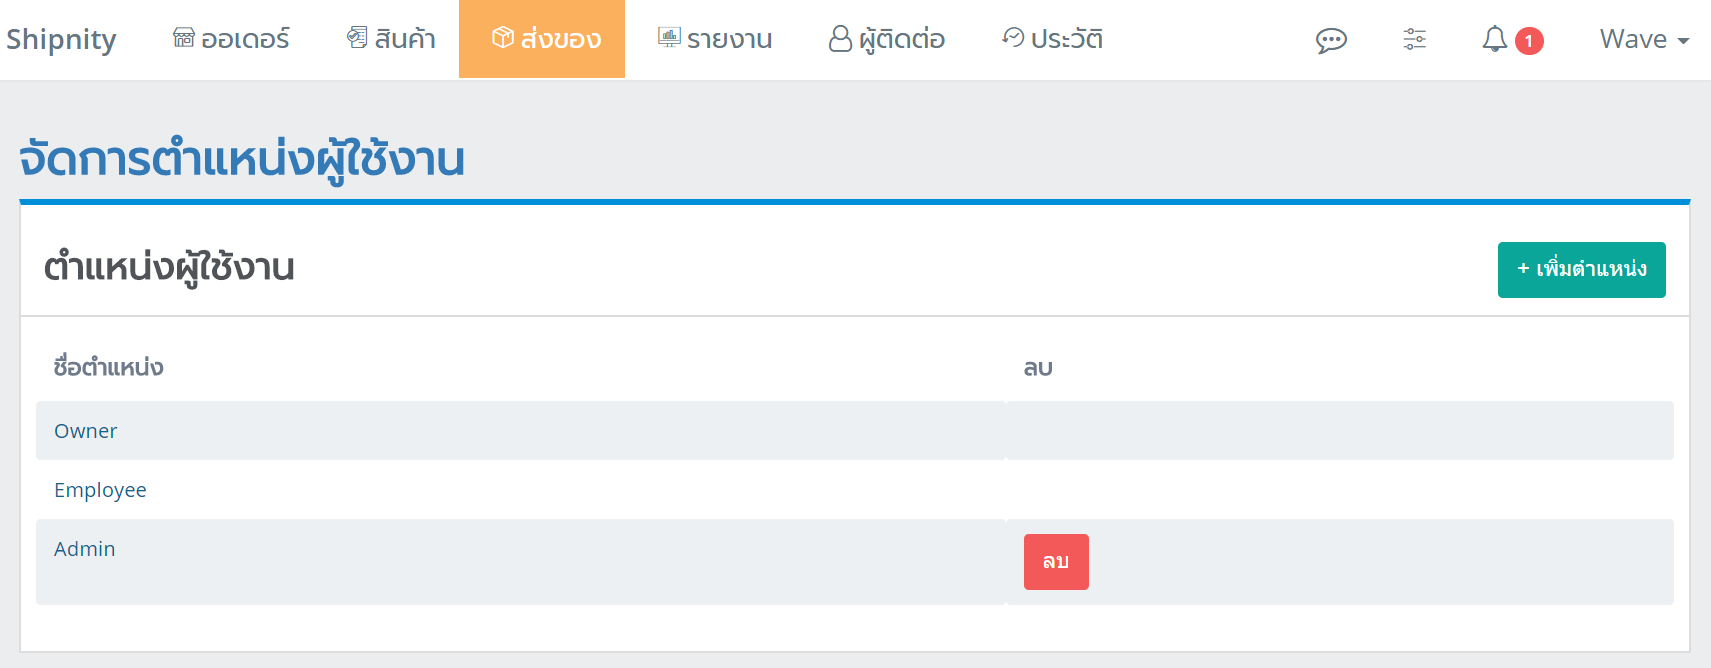
Task: Click the orders store icon
Action: (x=184, y=38)
